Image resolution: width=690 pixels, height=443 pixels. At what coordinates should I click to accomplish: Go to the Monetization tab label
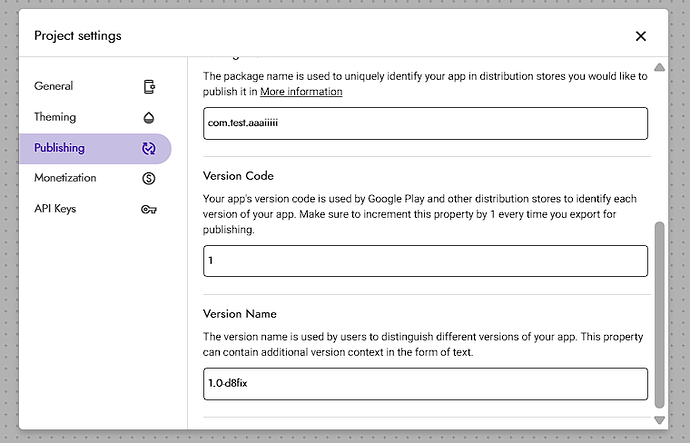click(x=65, y=178)
